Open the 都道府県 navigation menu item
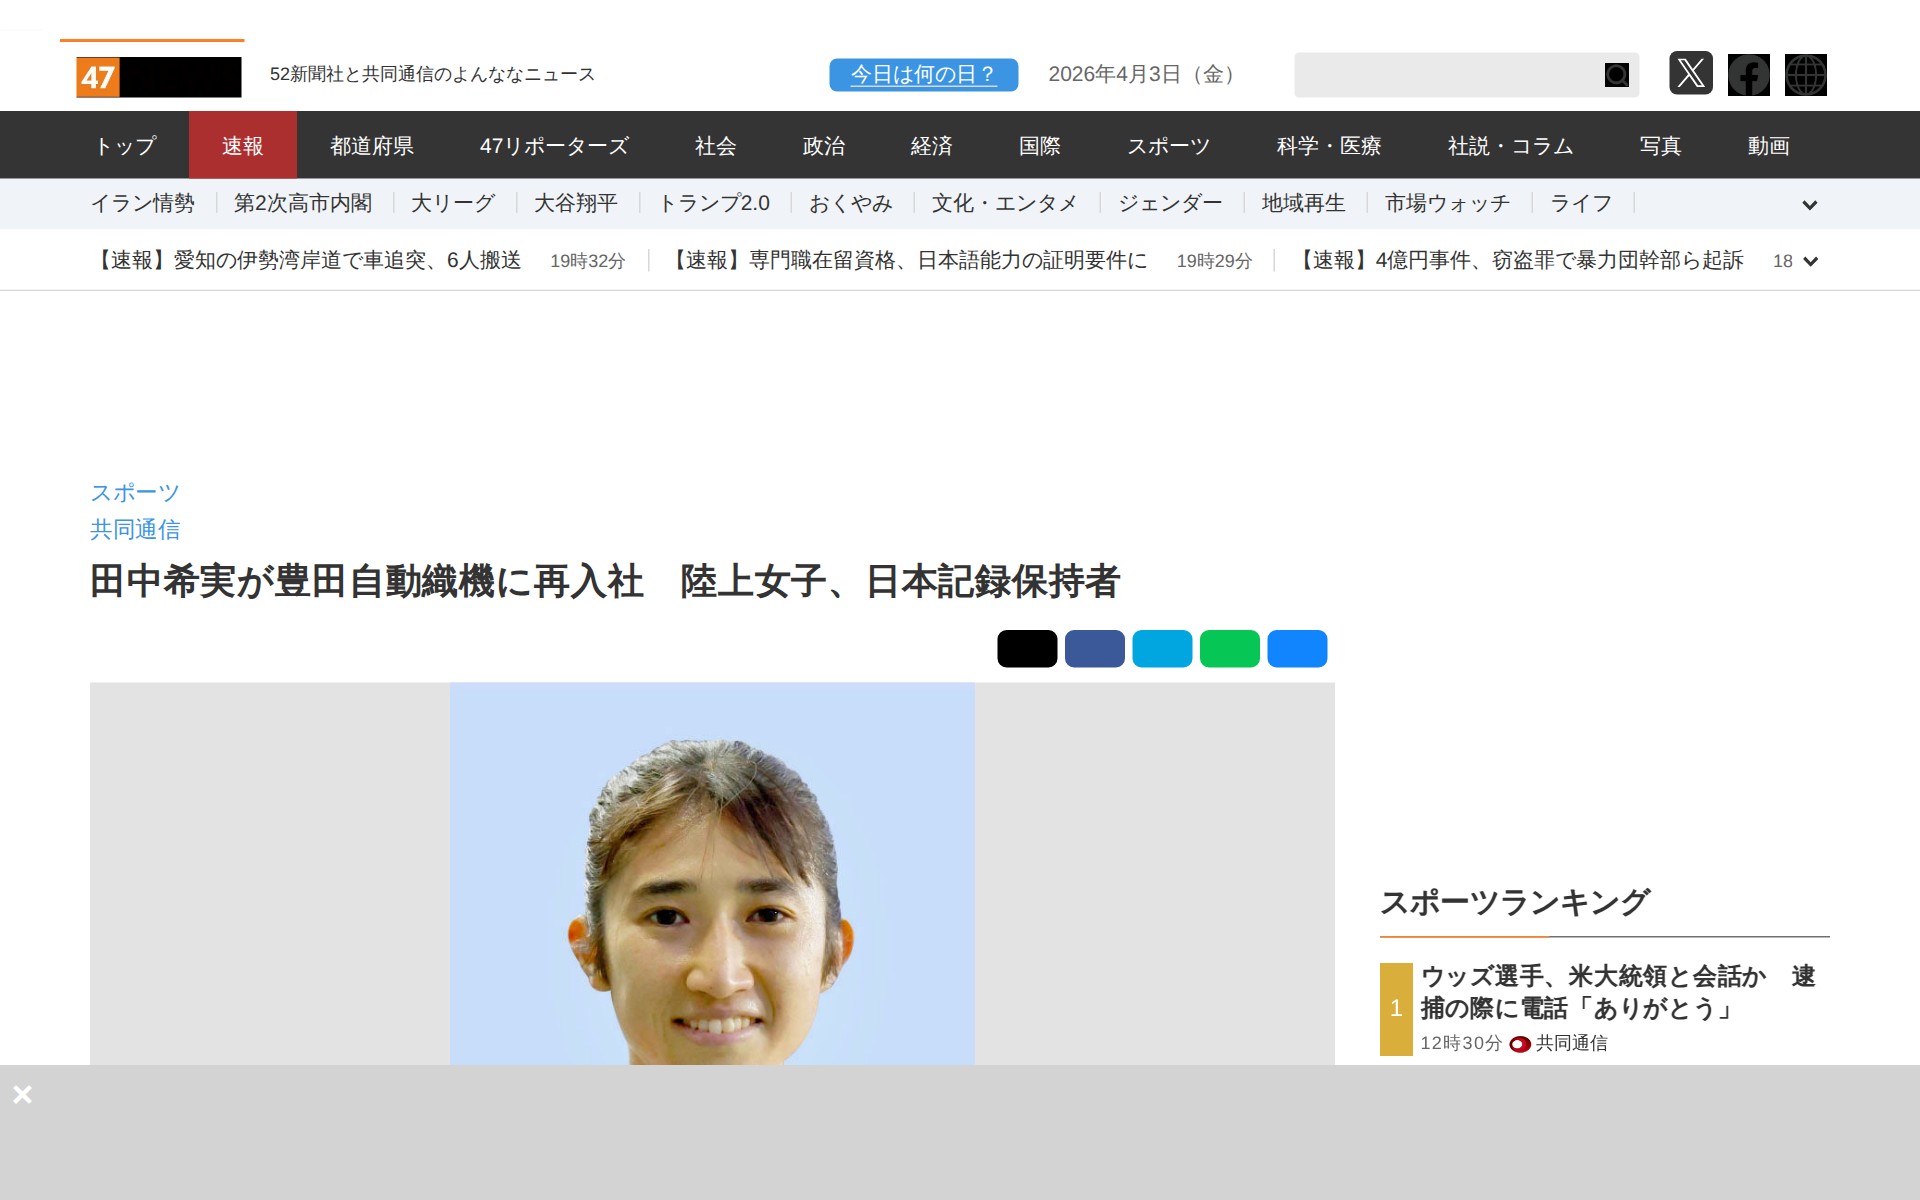Image resolution: width=1920 pixels, height=1200 pixels. pyautogui.click(x=371, y=146)
